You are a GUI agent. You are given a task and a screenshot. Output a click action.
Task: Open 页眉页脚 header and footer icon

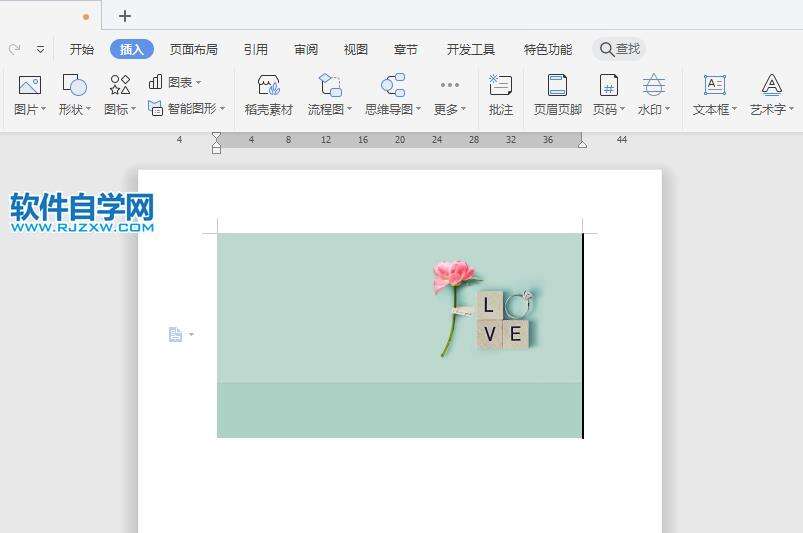(x=557, y=85)
